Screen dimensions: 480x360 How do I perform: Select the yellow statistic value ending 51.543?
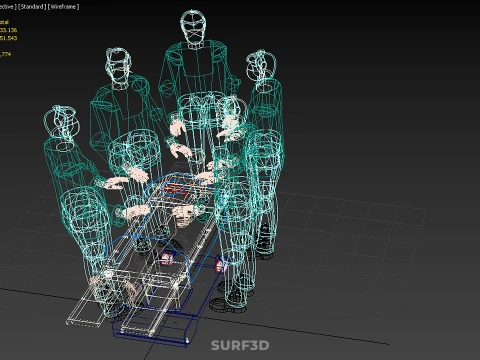tap(8, 38)
